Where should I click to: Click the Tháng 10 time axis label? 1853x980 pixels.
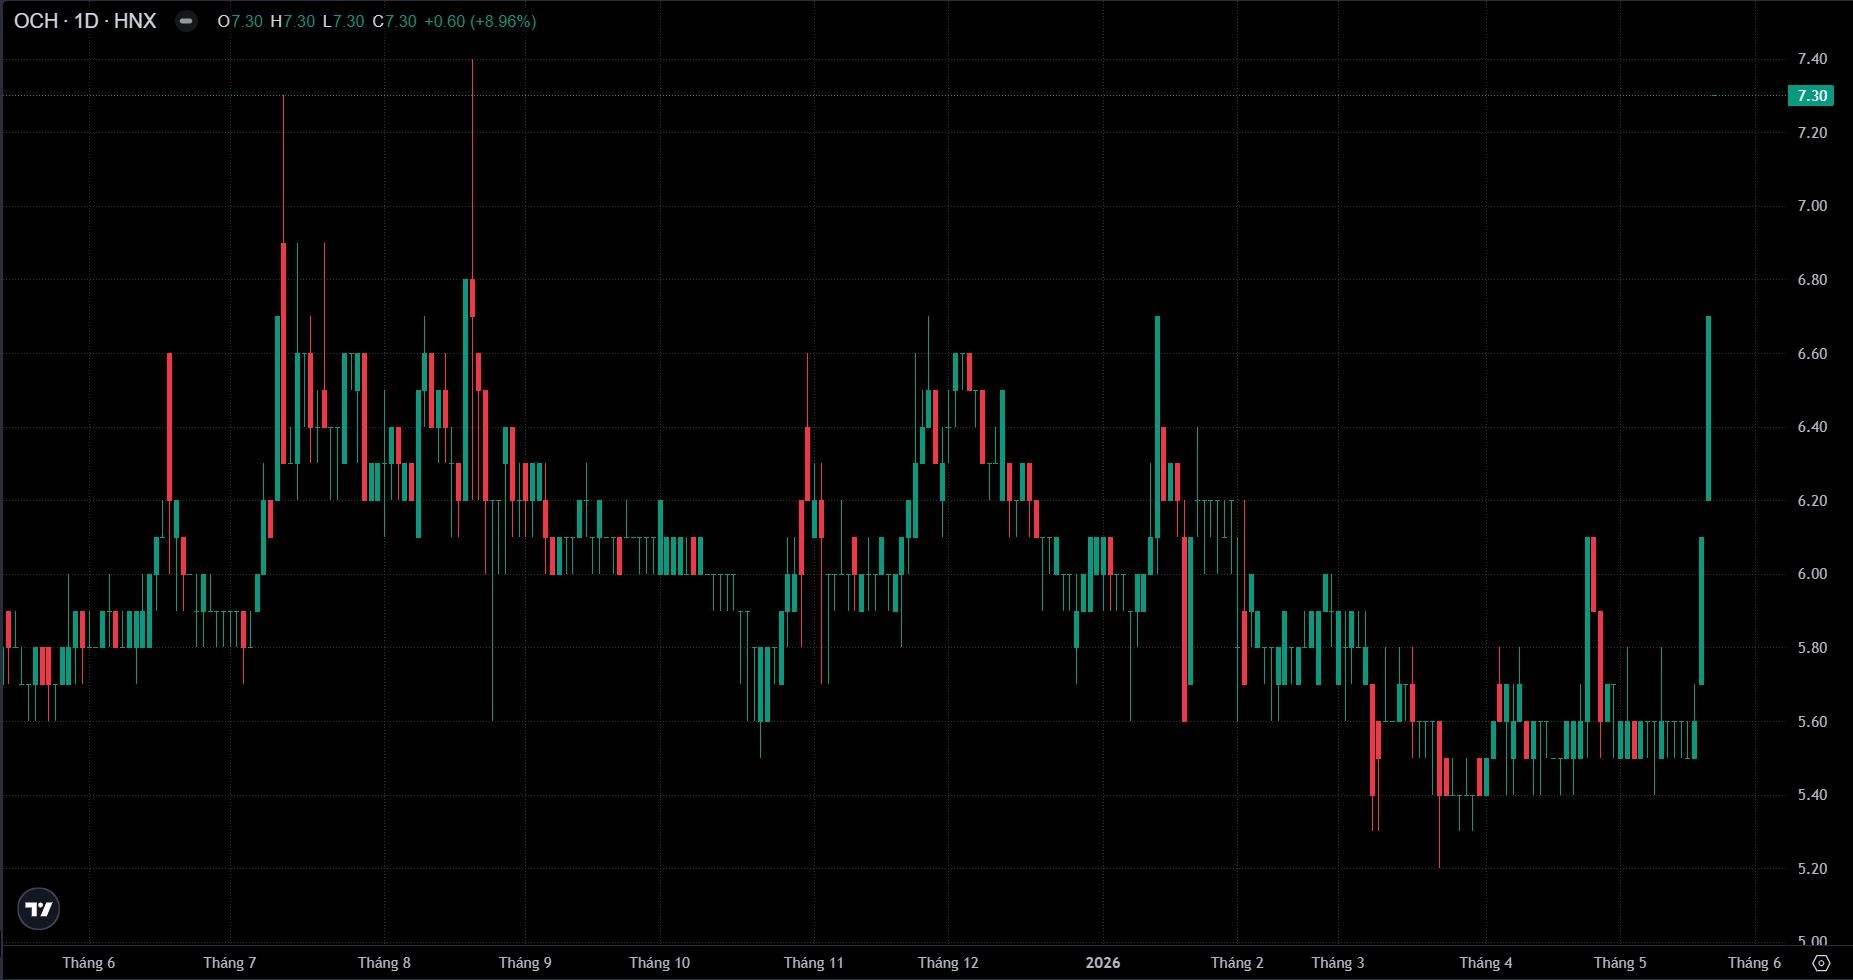click(x=659, y=963)
